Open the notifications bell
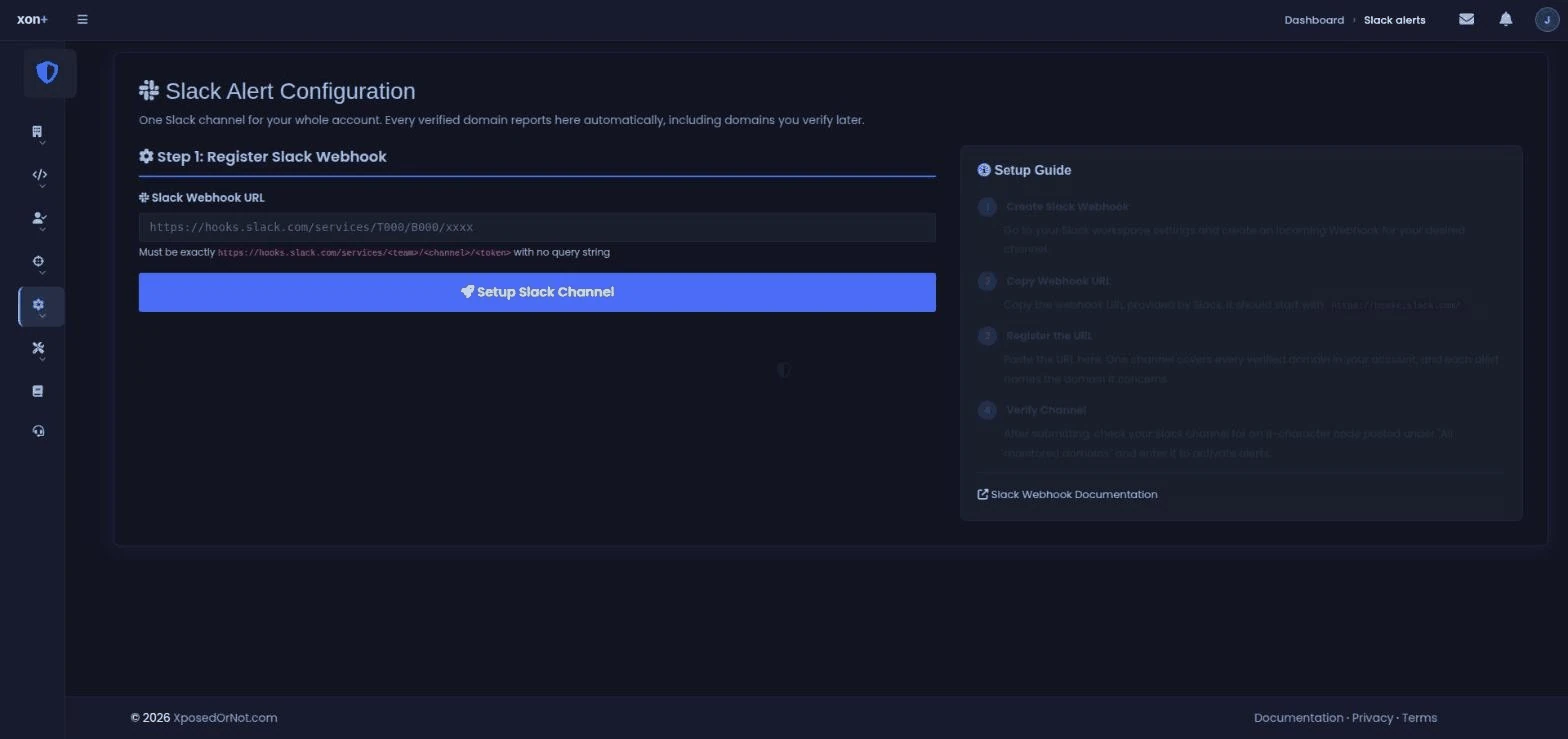The height and width of the screenshot is (739, 1568). coord(1505,19)
